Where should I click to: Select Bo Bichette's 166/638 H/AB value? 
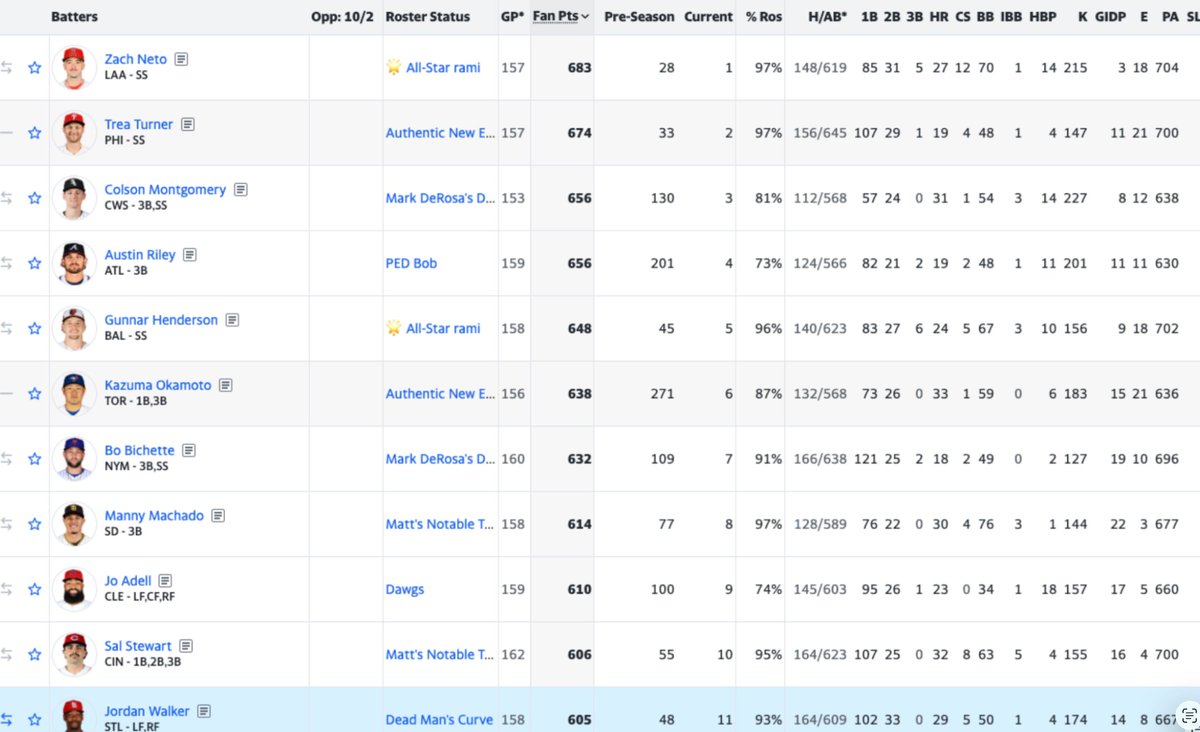[x=819, y=459]
